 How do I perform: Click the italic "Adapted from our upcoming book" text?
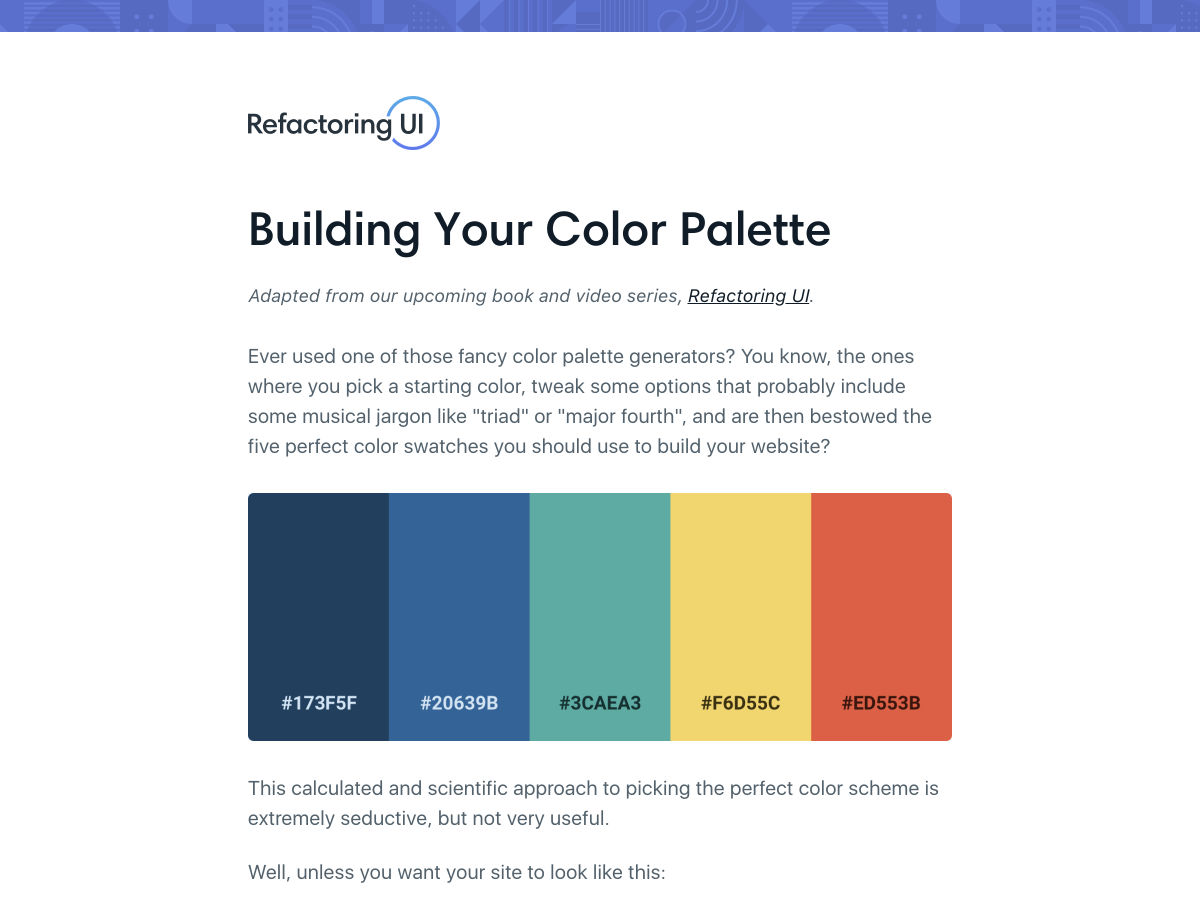click(465, 296)
